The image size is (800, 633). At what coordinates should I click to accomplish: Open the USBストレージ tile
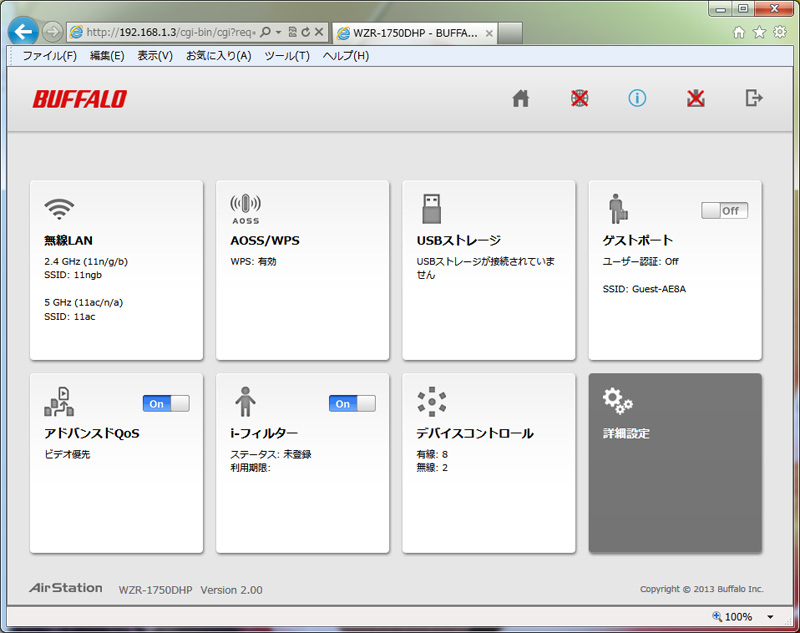coord(488,270)
